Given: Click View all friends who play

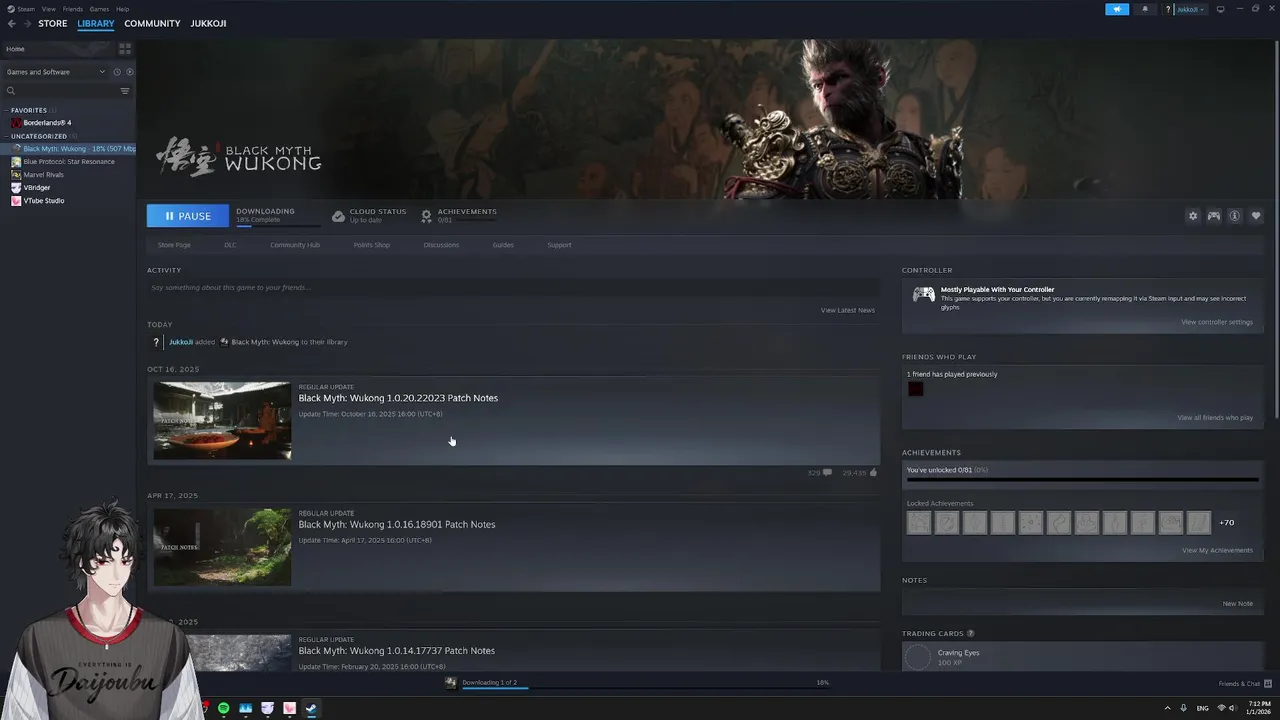Looking at the screenshot, I should click(x=1215, y=417).
